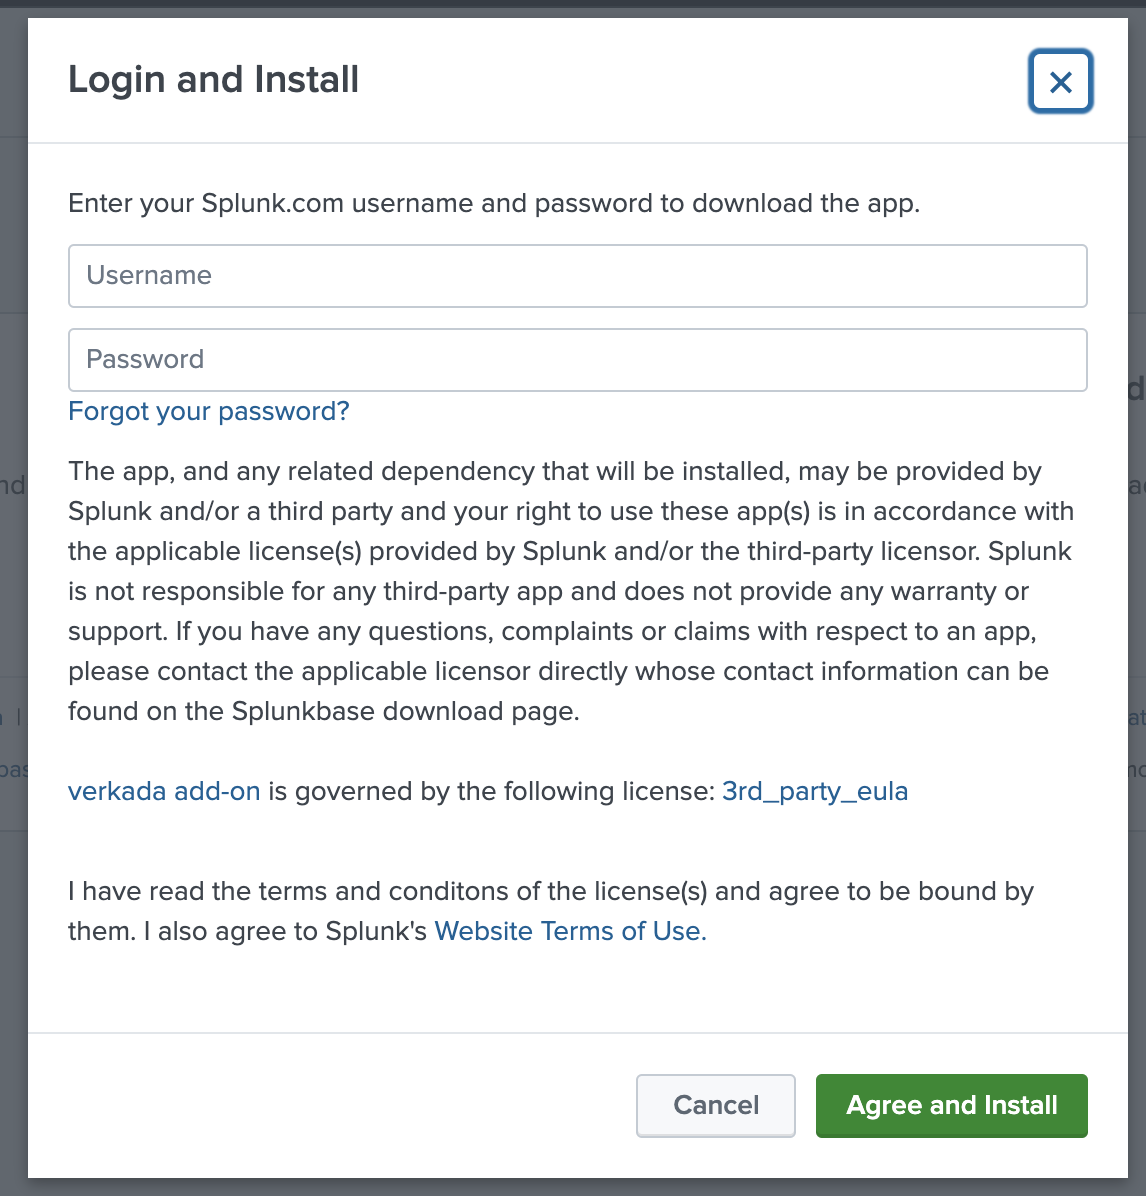
Task: Click the Username input field
Action: [577, 276]
